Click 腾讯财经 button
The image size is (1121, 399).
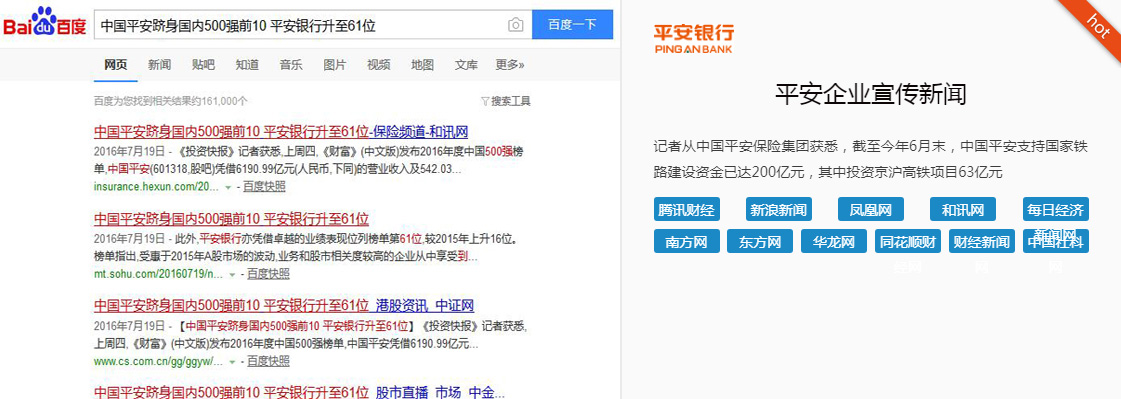[x=687, y=210]
